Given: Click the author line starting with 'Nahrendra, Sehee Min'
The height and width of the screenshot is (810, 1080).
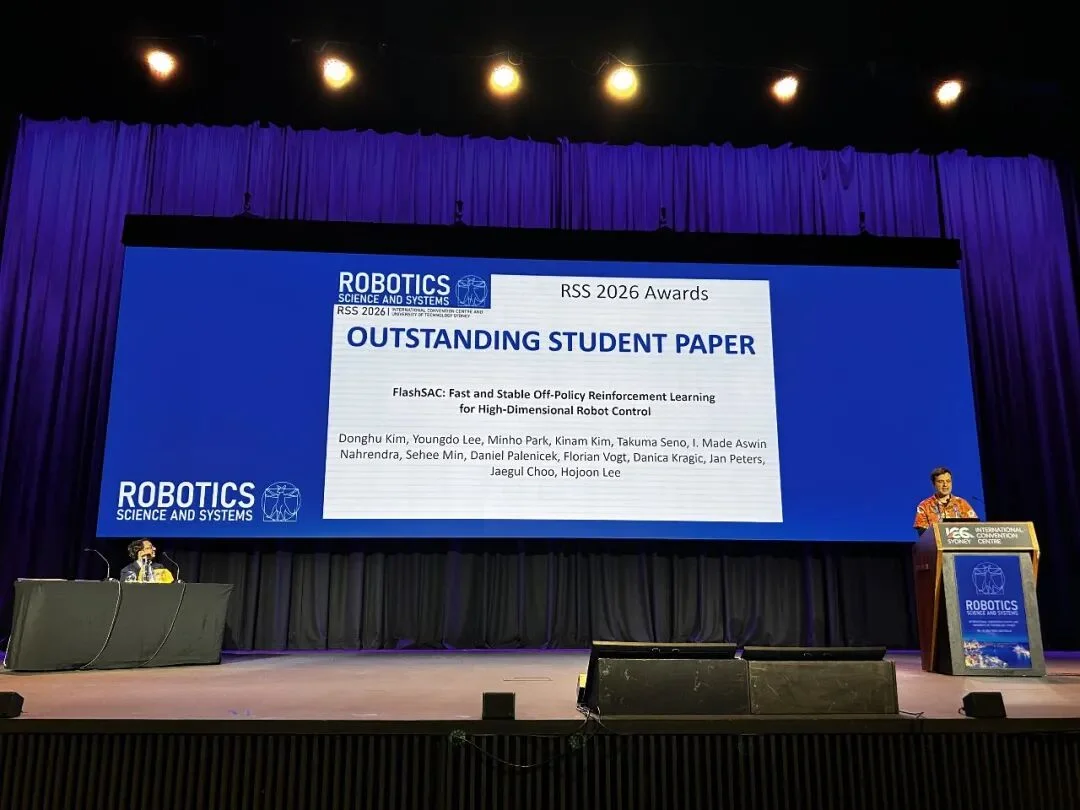Looking at the screenshot, I should click(x=552, y=457).
